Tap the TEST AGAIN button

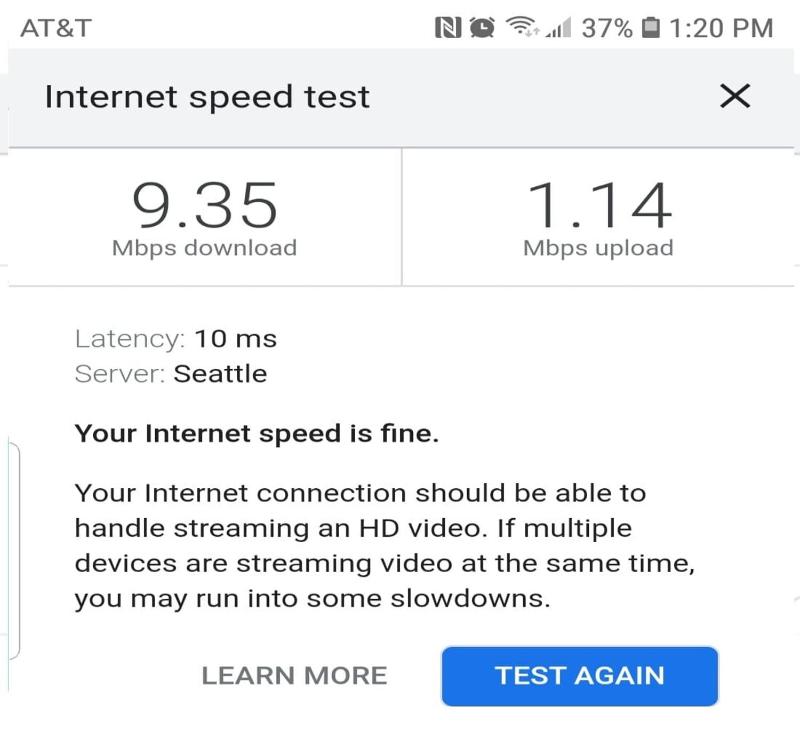580,676
